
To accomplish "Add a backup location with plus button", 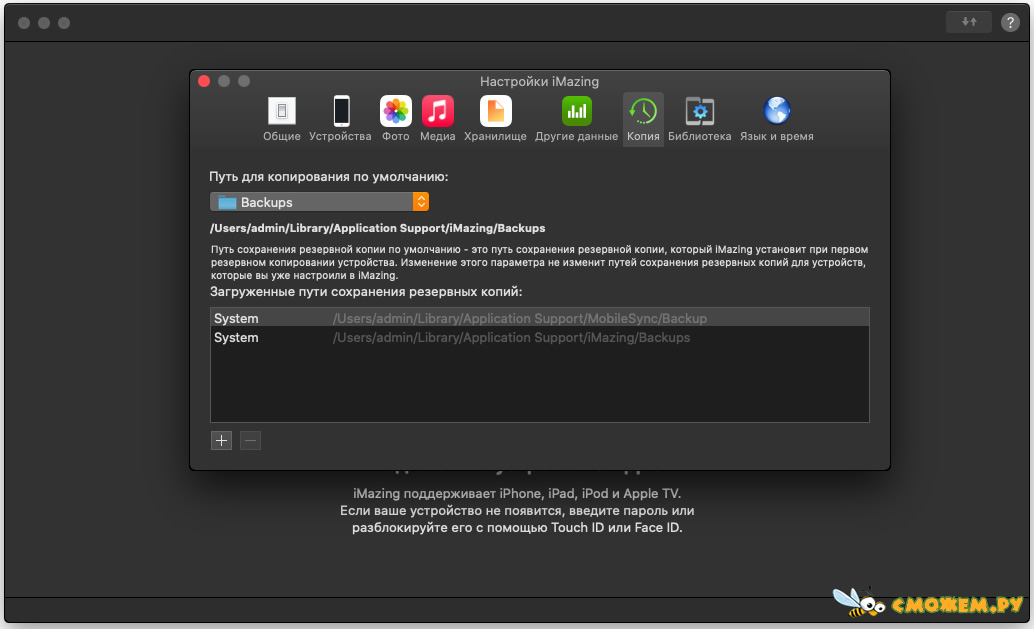I will [x=222, y=440].
